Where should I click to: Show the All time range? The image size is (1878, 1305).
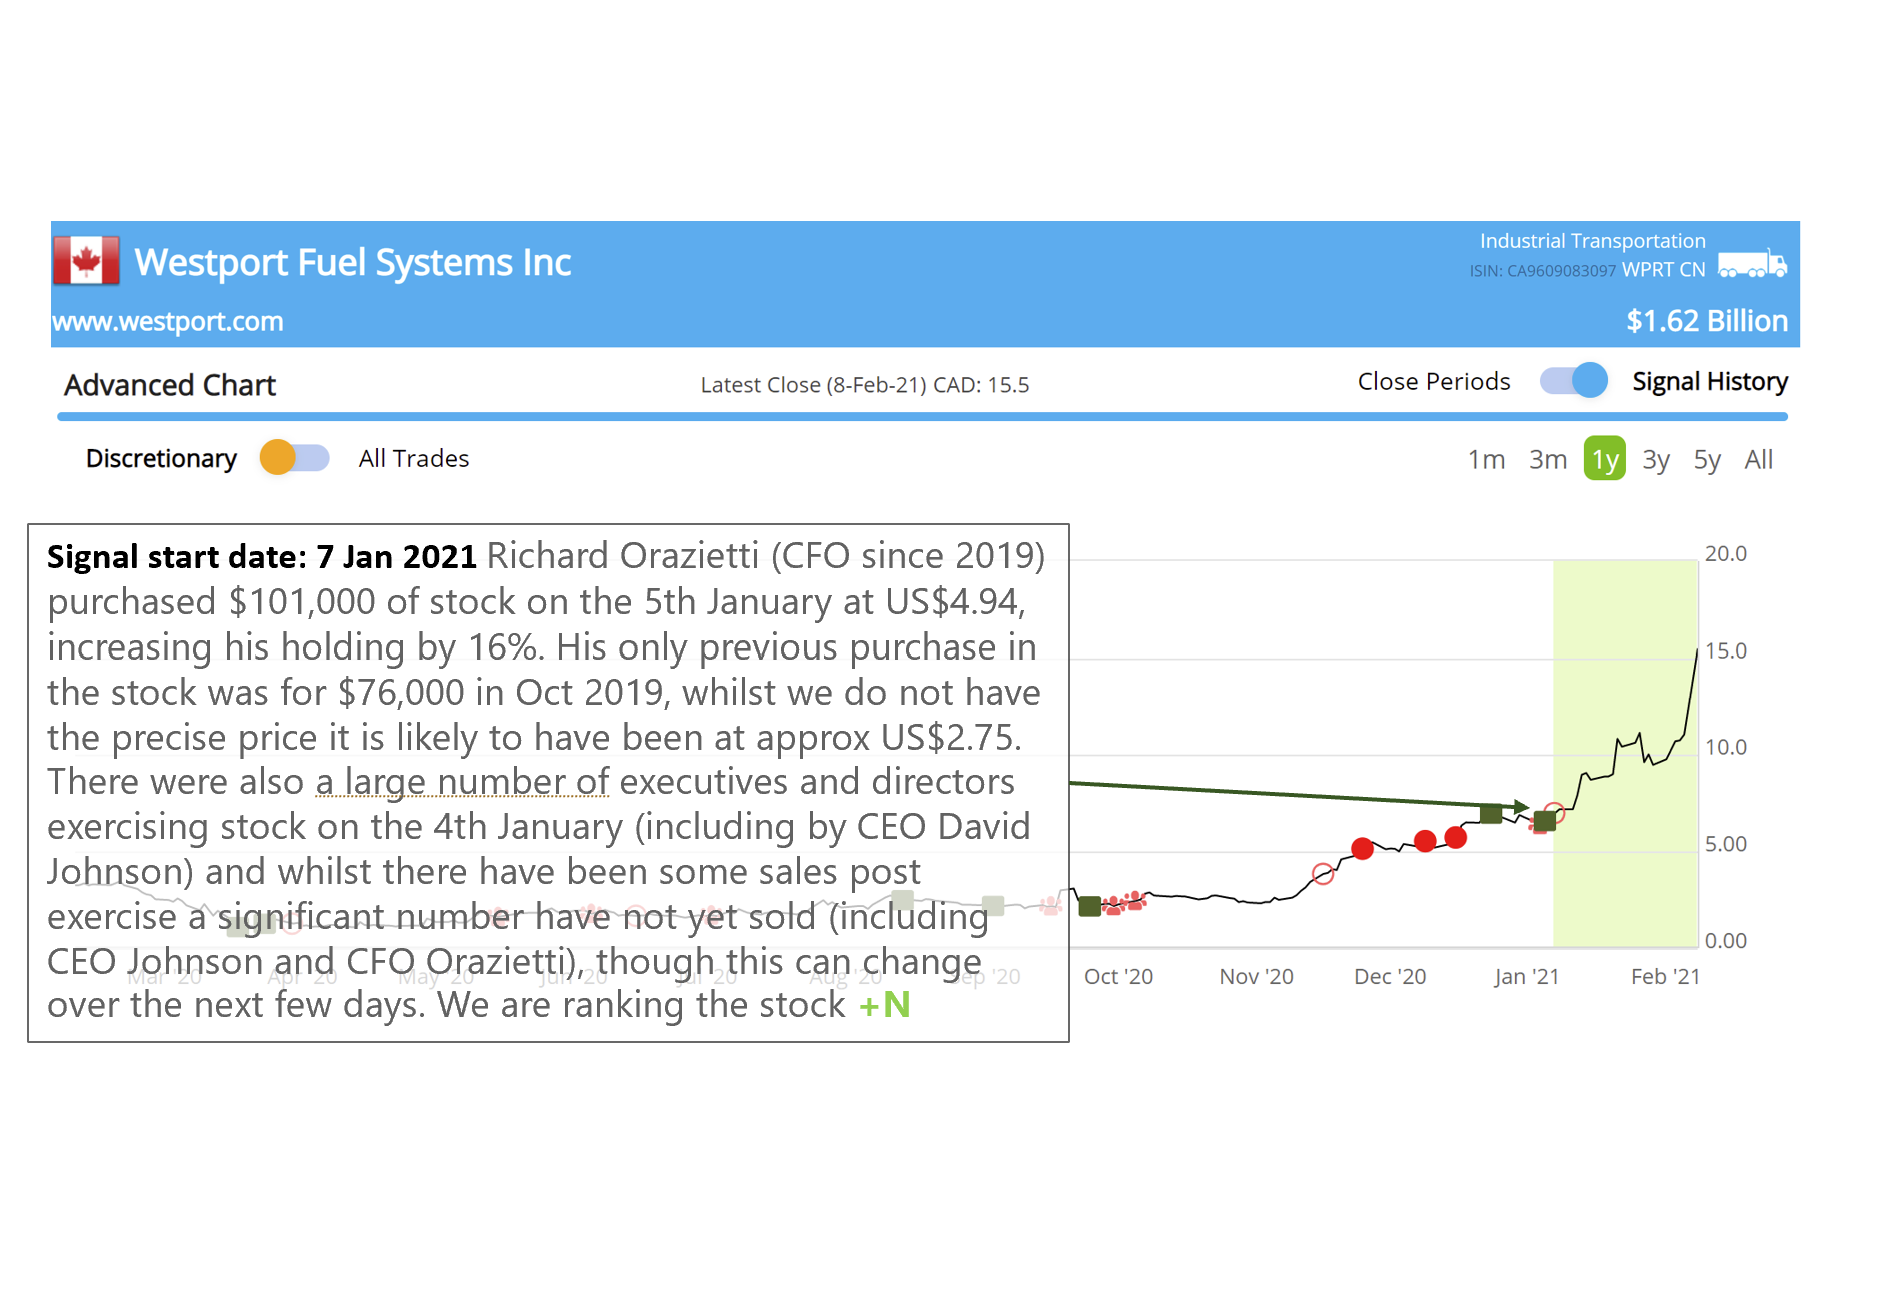[1758, 459]
